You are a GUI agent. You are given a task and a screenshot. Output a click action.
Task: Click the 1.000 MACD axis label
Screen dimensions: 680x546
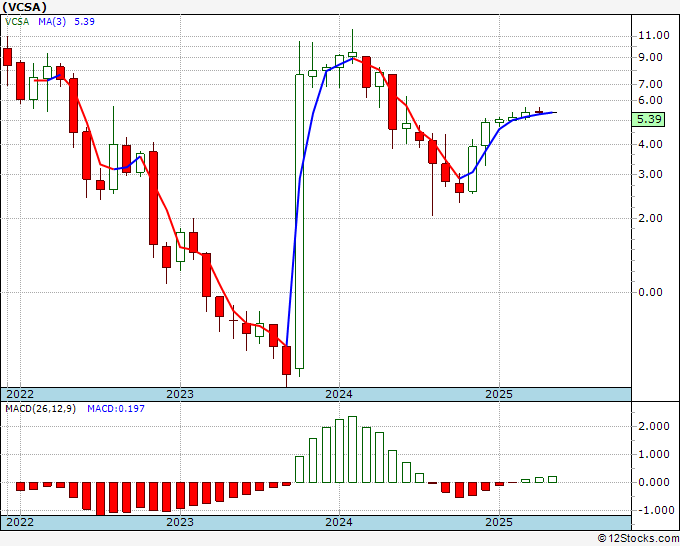click(654, 454)
